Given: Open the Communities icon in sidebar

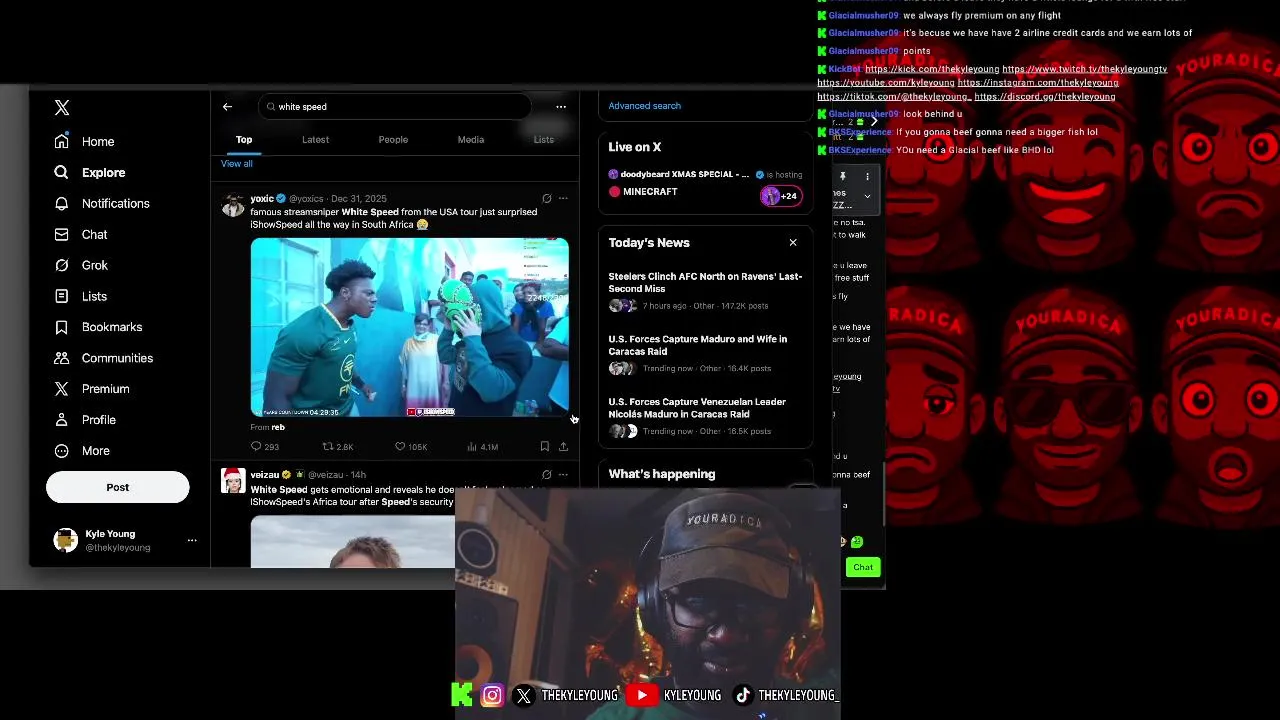Looking at the screenshot, I should click(x=62, y=358).
